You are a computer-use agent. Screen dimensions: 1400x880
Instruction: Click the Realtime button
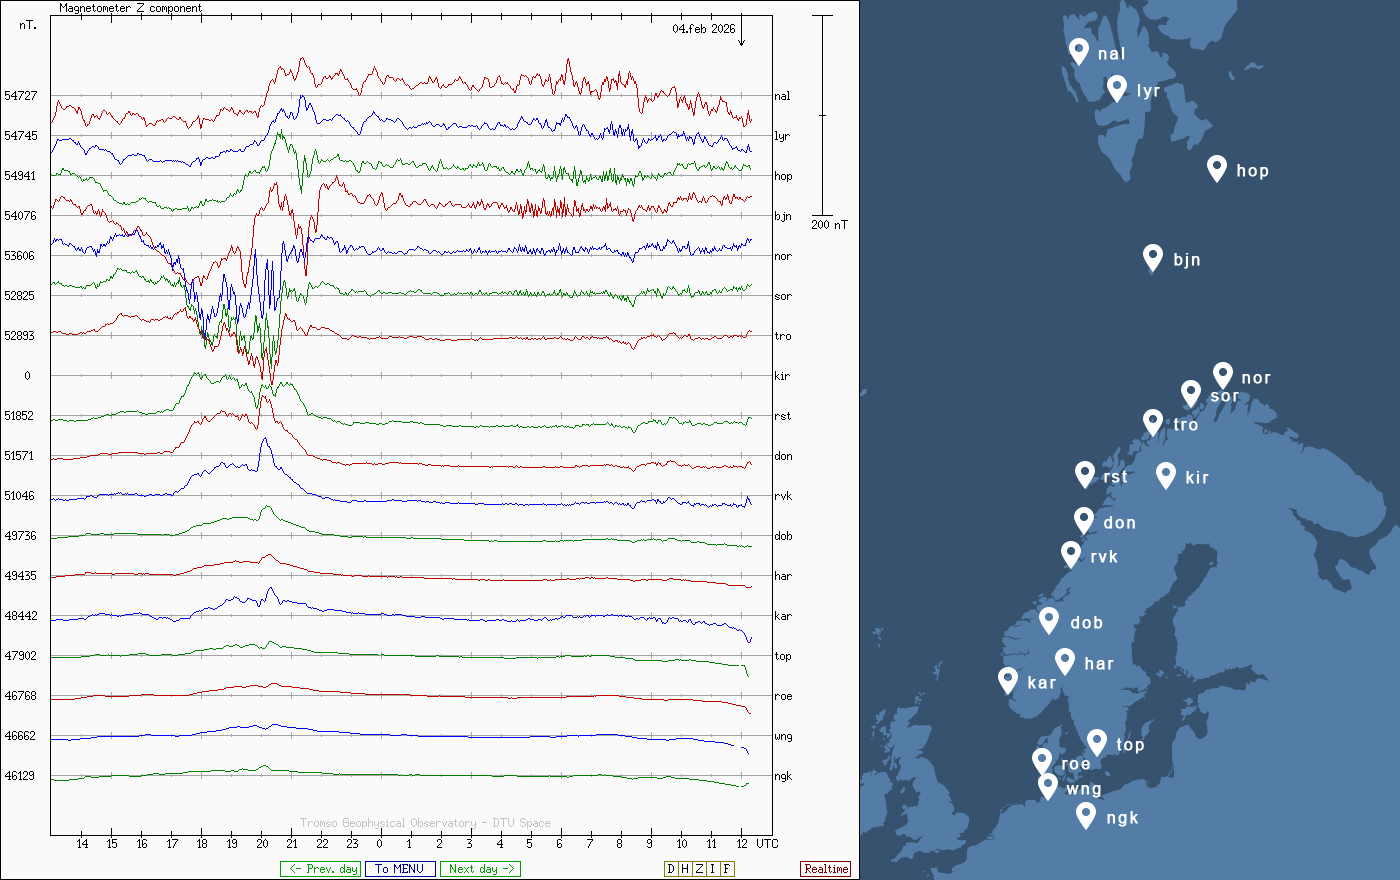pos(826,869)
